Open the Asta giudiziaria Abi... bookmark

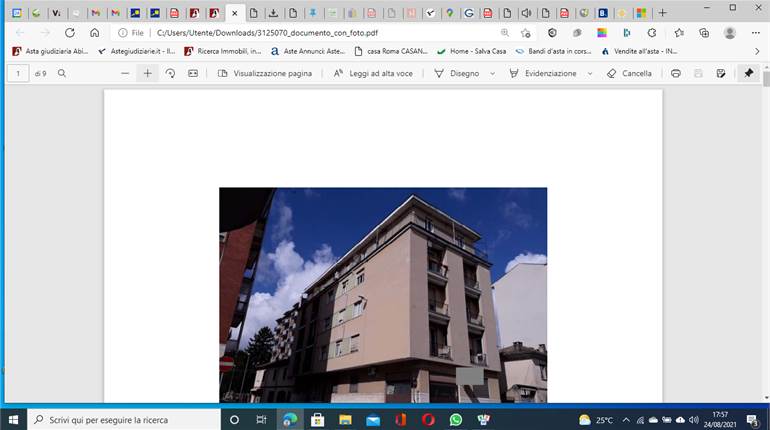(x=50, y=51)
